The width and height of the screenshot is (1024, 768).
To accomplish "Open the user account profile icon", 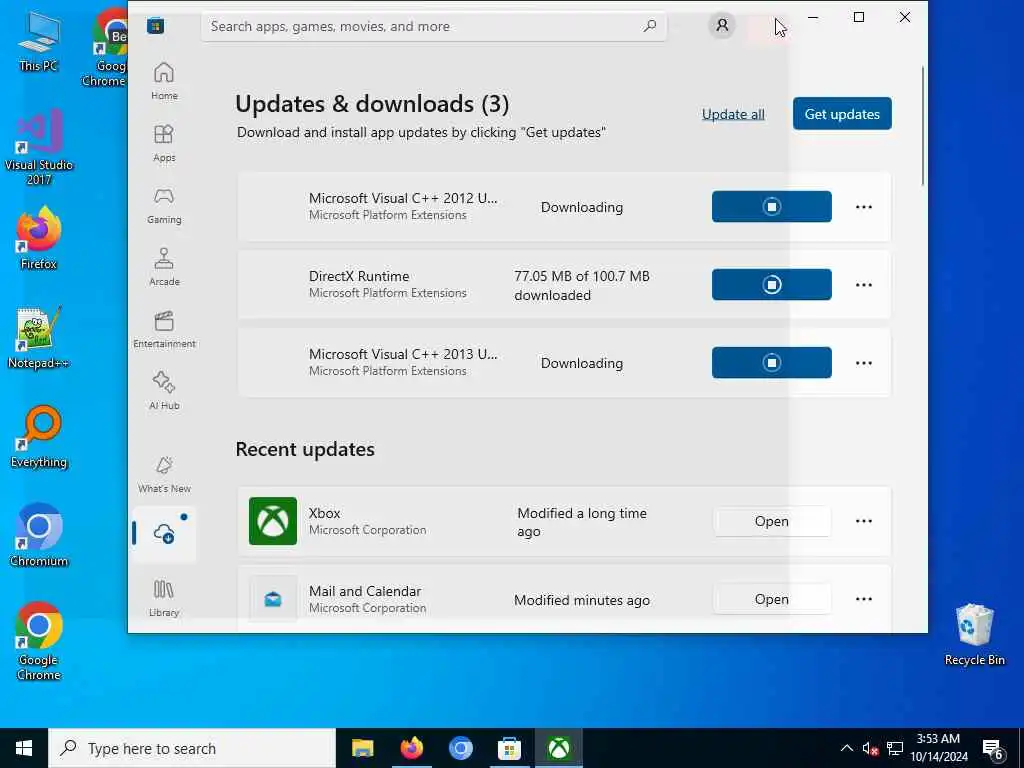I will coord(722,25).
